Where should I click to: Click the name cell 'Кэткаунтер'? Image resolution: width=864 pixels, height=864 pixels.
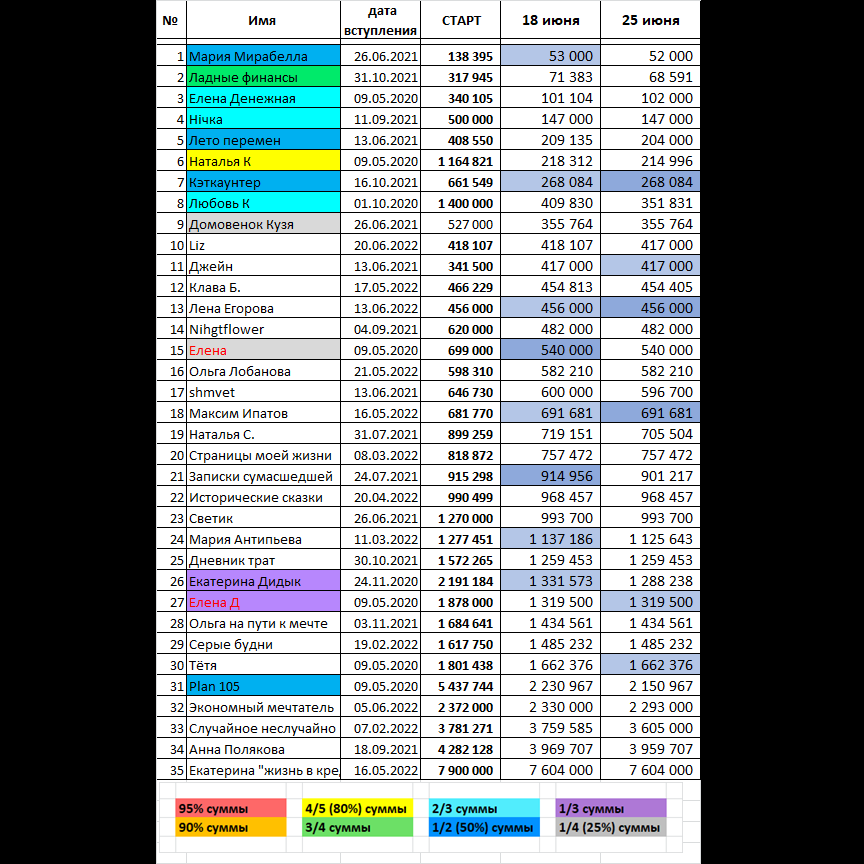click(x=263, y=182)
